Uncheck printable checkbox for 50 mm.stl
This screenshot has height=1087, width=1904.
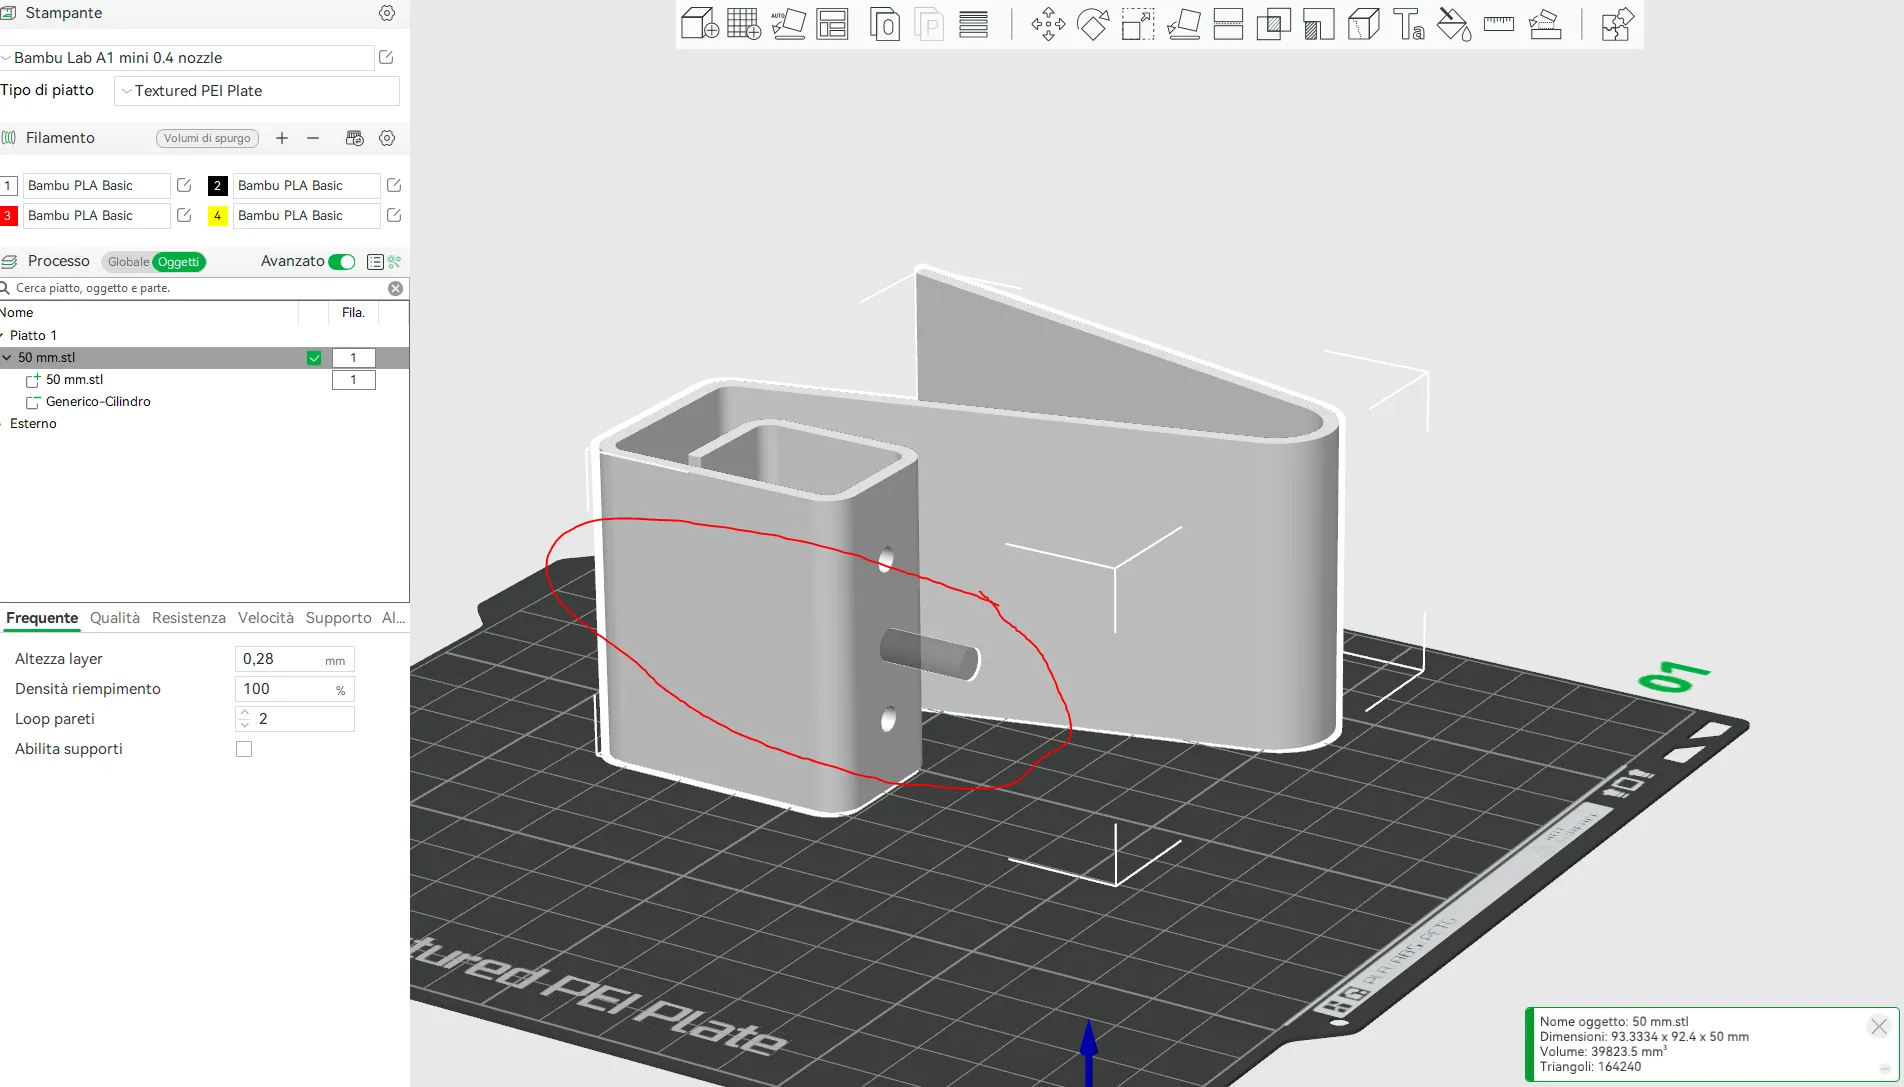click(314, 358)
